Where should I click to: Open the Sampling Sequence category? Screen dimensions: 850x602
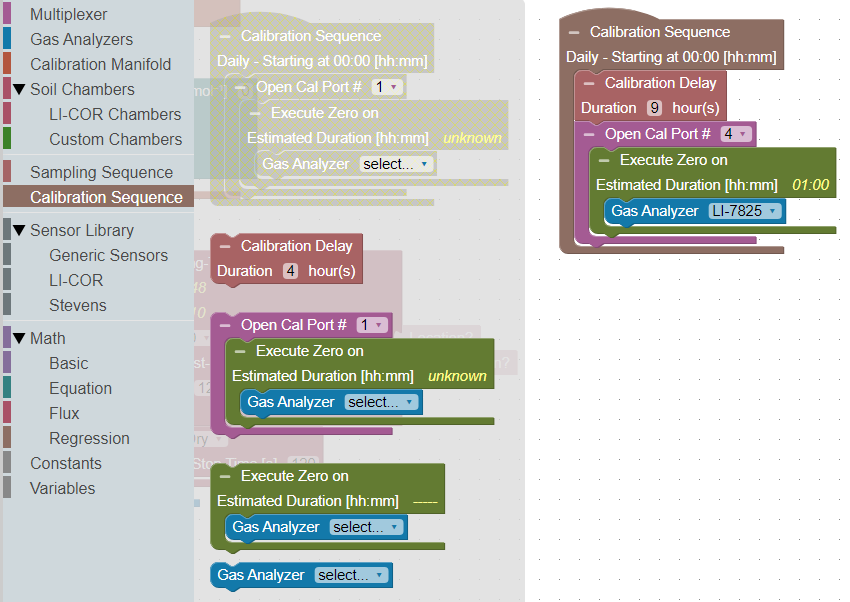101,173
